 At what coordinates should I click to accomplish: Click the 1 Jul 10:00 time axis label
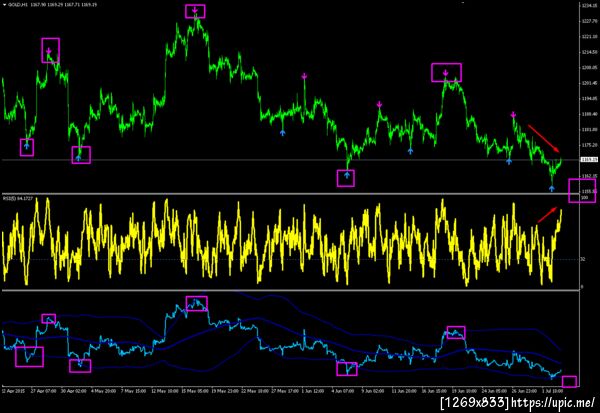pyautogui.click(x=553, y=391)
